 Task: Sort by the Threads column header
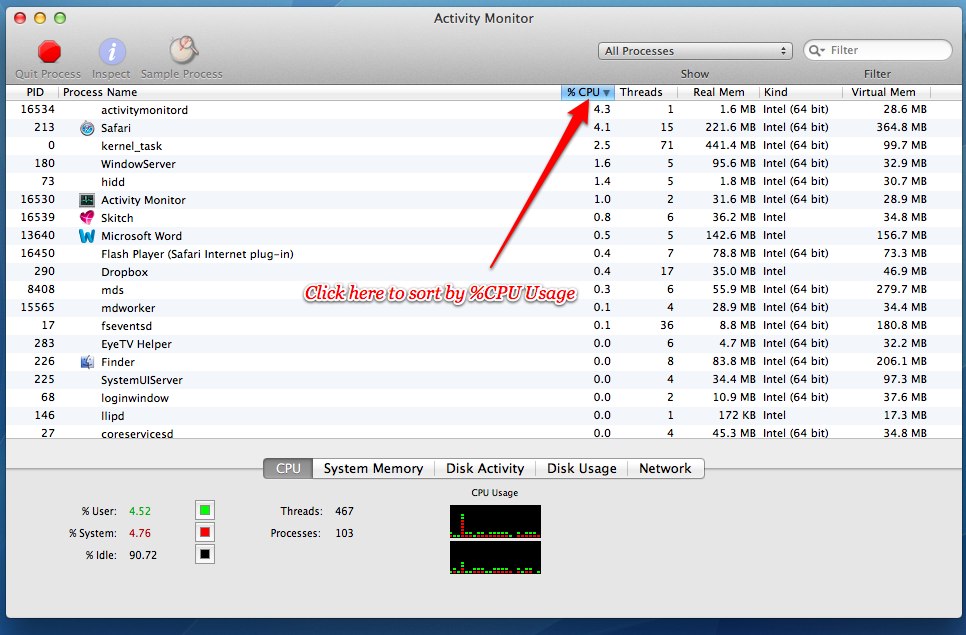coord(646,92)
